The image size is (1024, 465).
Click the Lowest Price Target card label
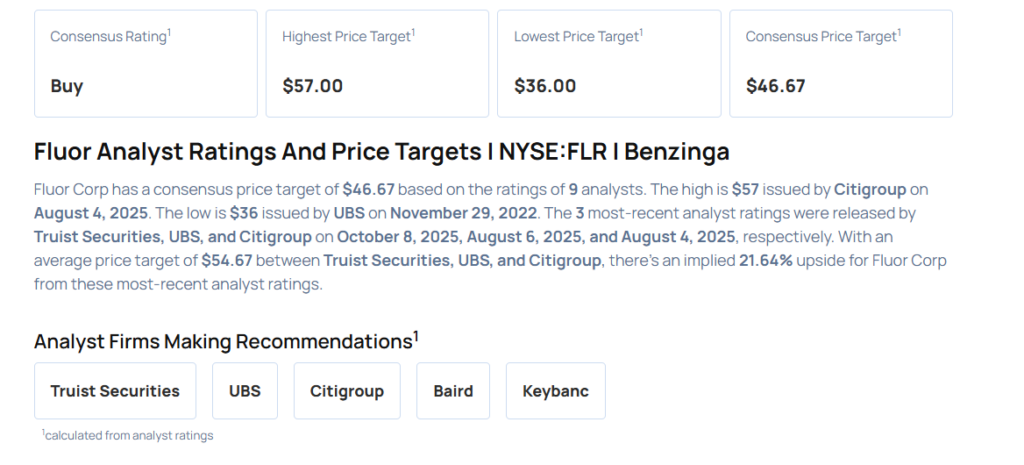(578, 36)
